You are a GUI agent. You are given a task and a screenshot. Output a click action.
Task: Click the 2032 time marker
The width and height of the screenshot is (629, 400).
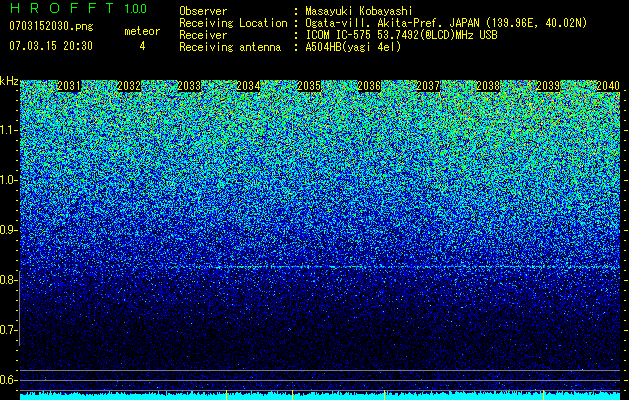129,86
